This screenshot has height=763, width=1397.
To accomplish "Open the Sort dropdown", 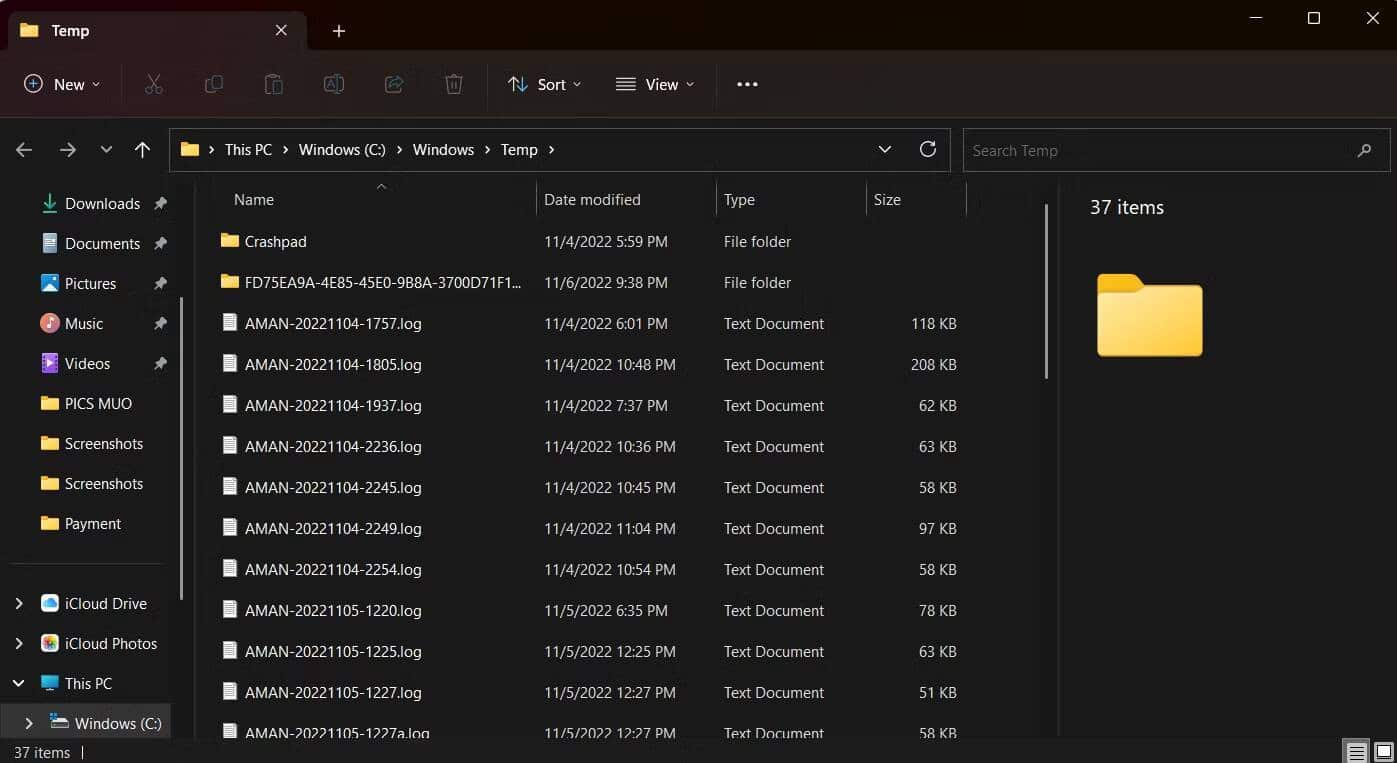I will (543, 84).
